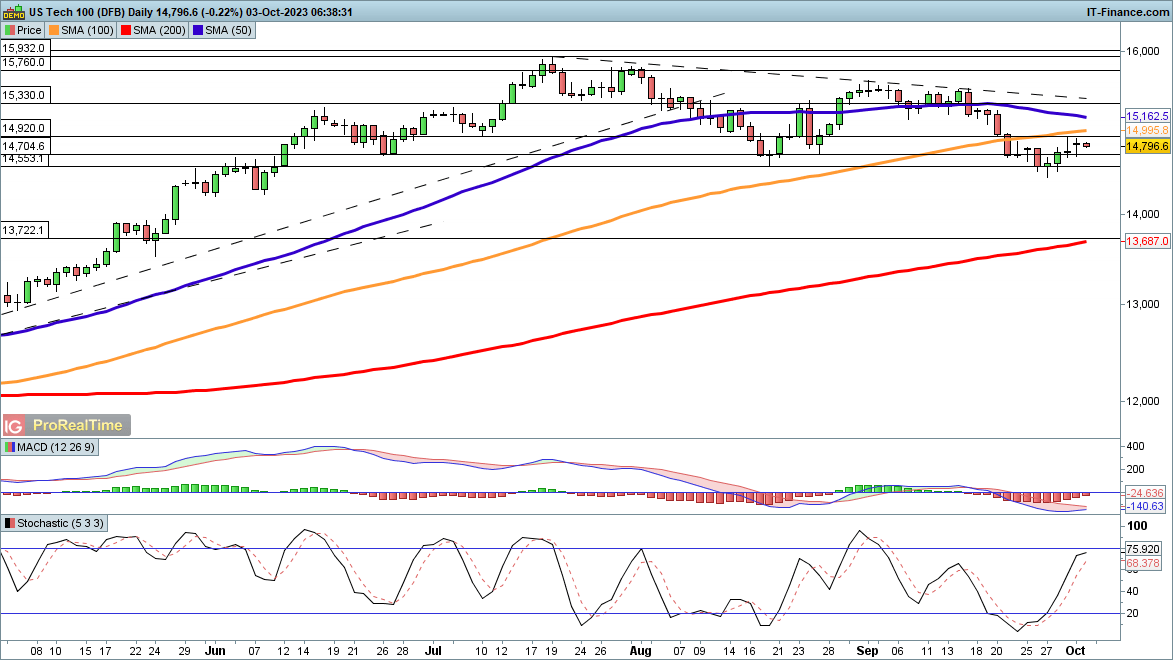This screenshot has height=660, width=1173.
Task: Click the 16,000 price axis label
Action: (x=1143, y=51)
